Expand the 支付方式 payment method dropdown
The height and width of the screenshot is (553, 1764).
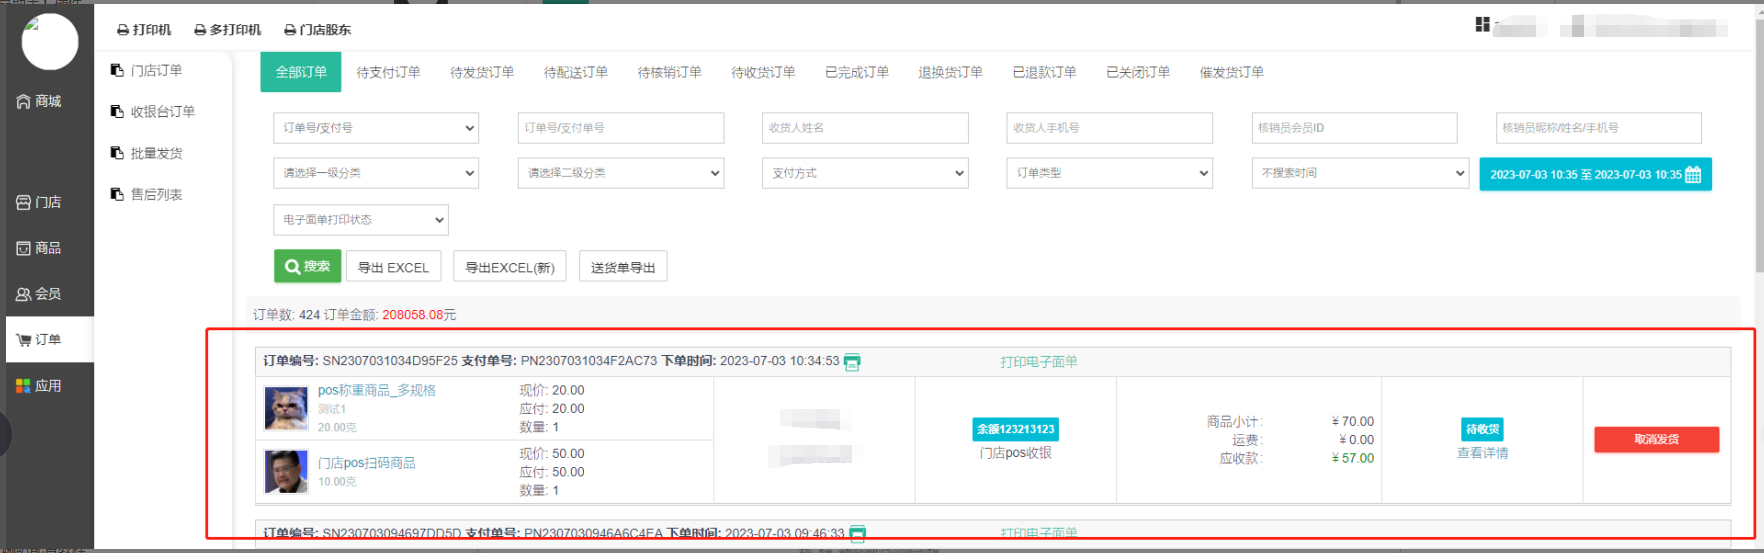pos(865,173)
